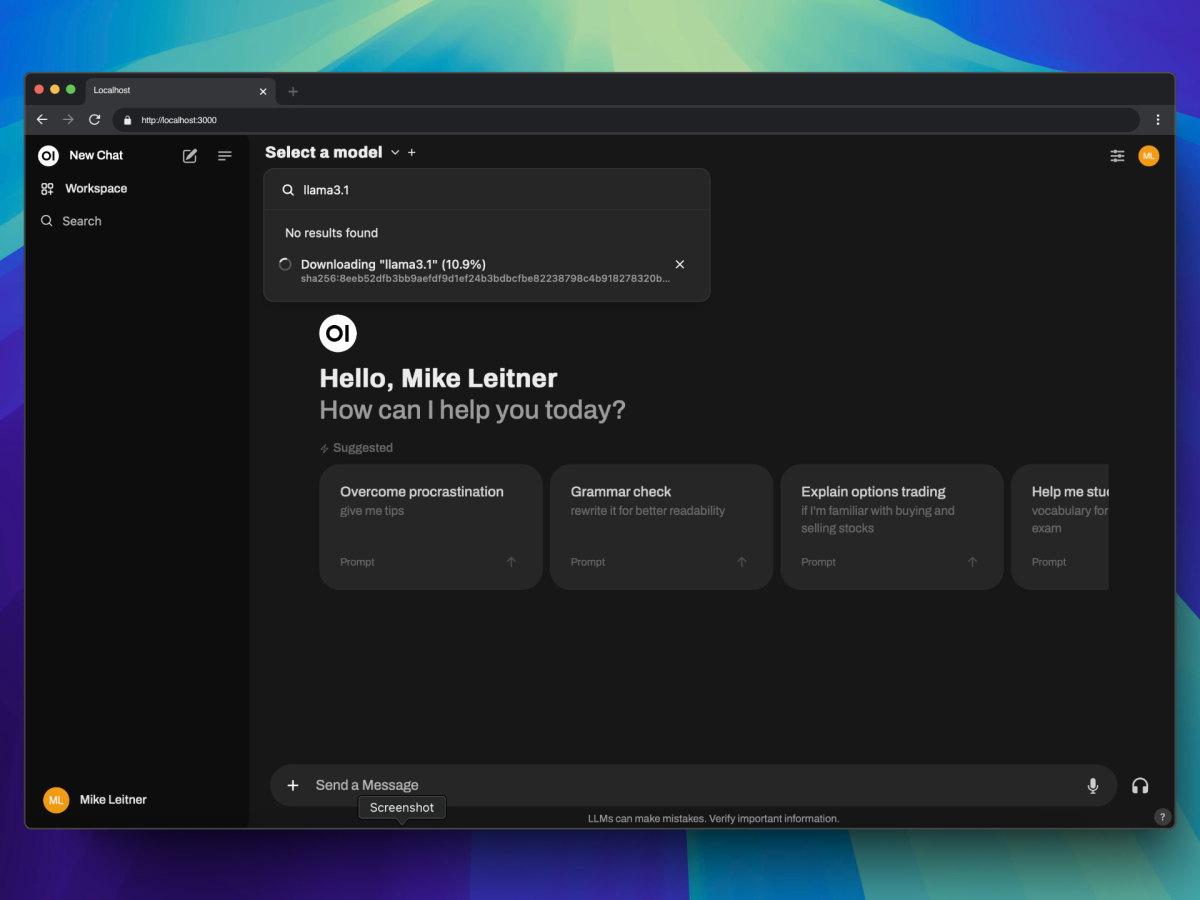Click Search in the sidebar
This screenshot has width=1200, height=900.
point(81,221)
